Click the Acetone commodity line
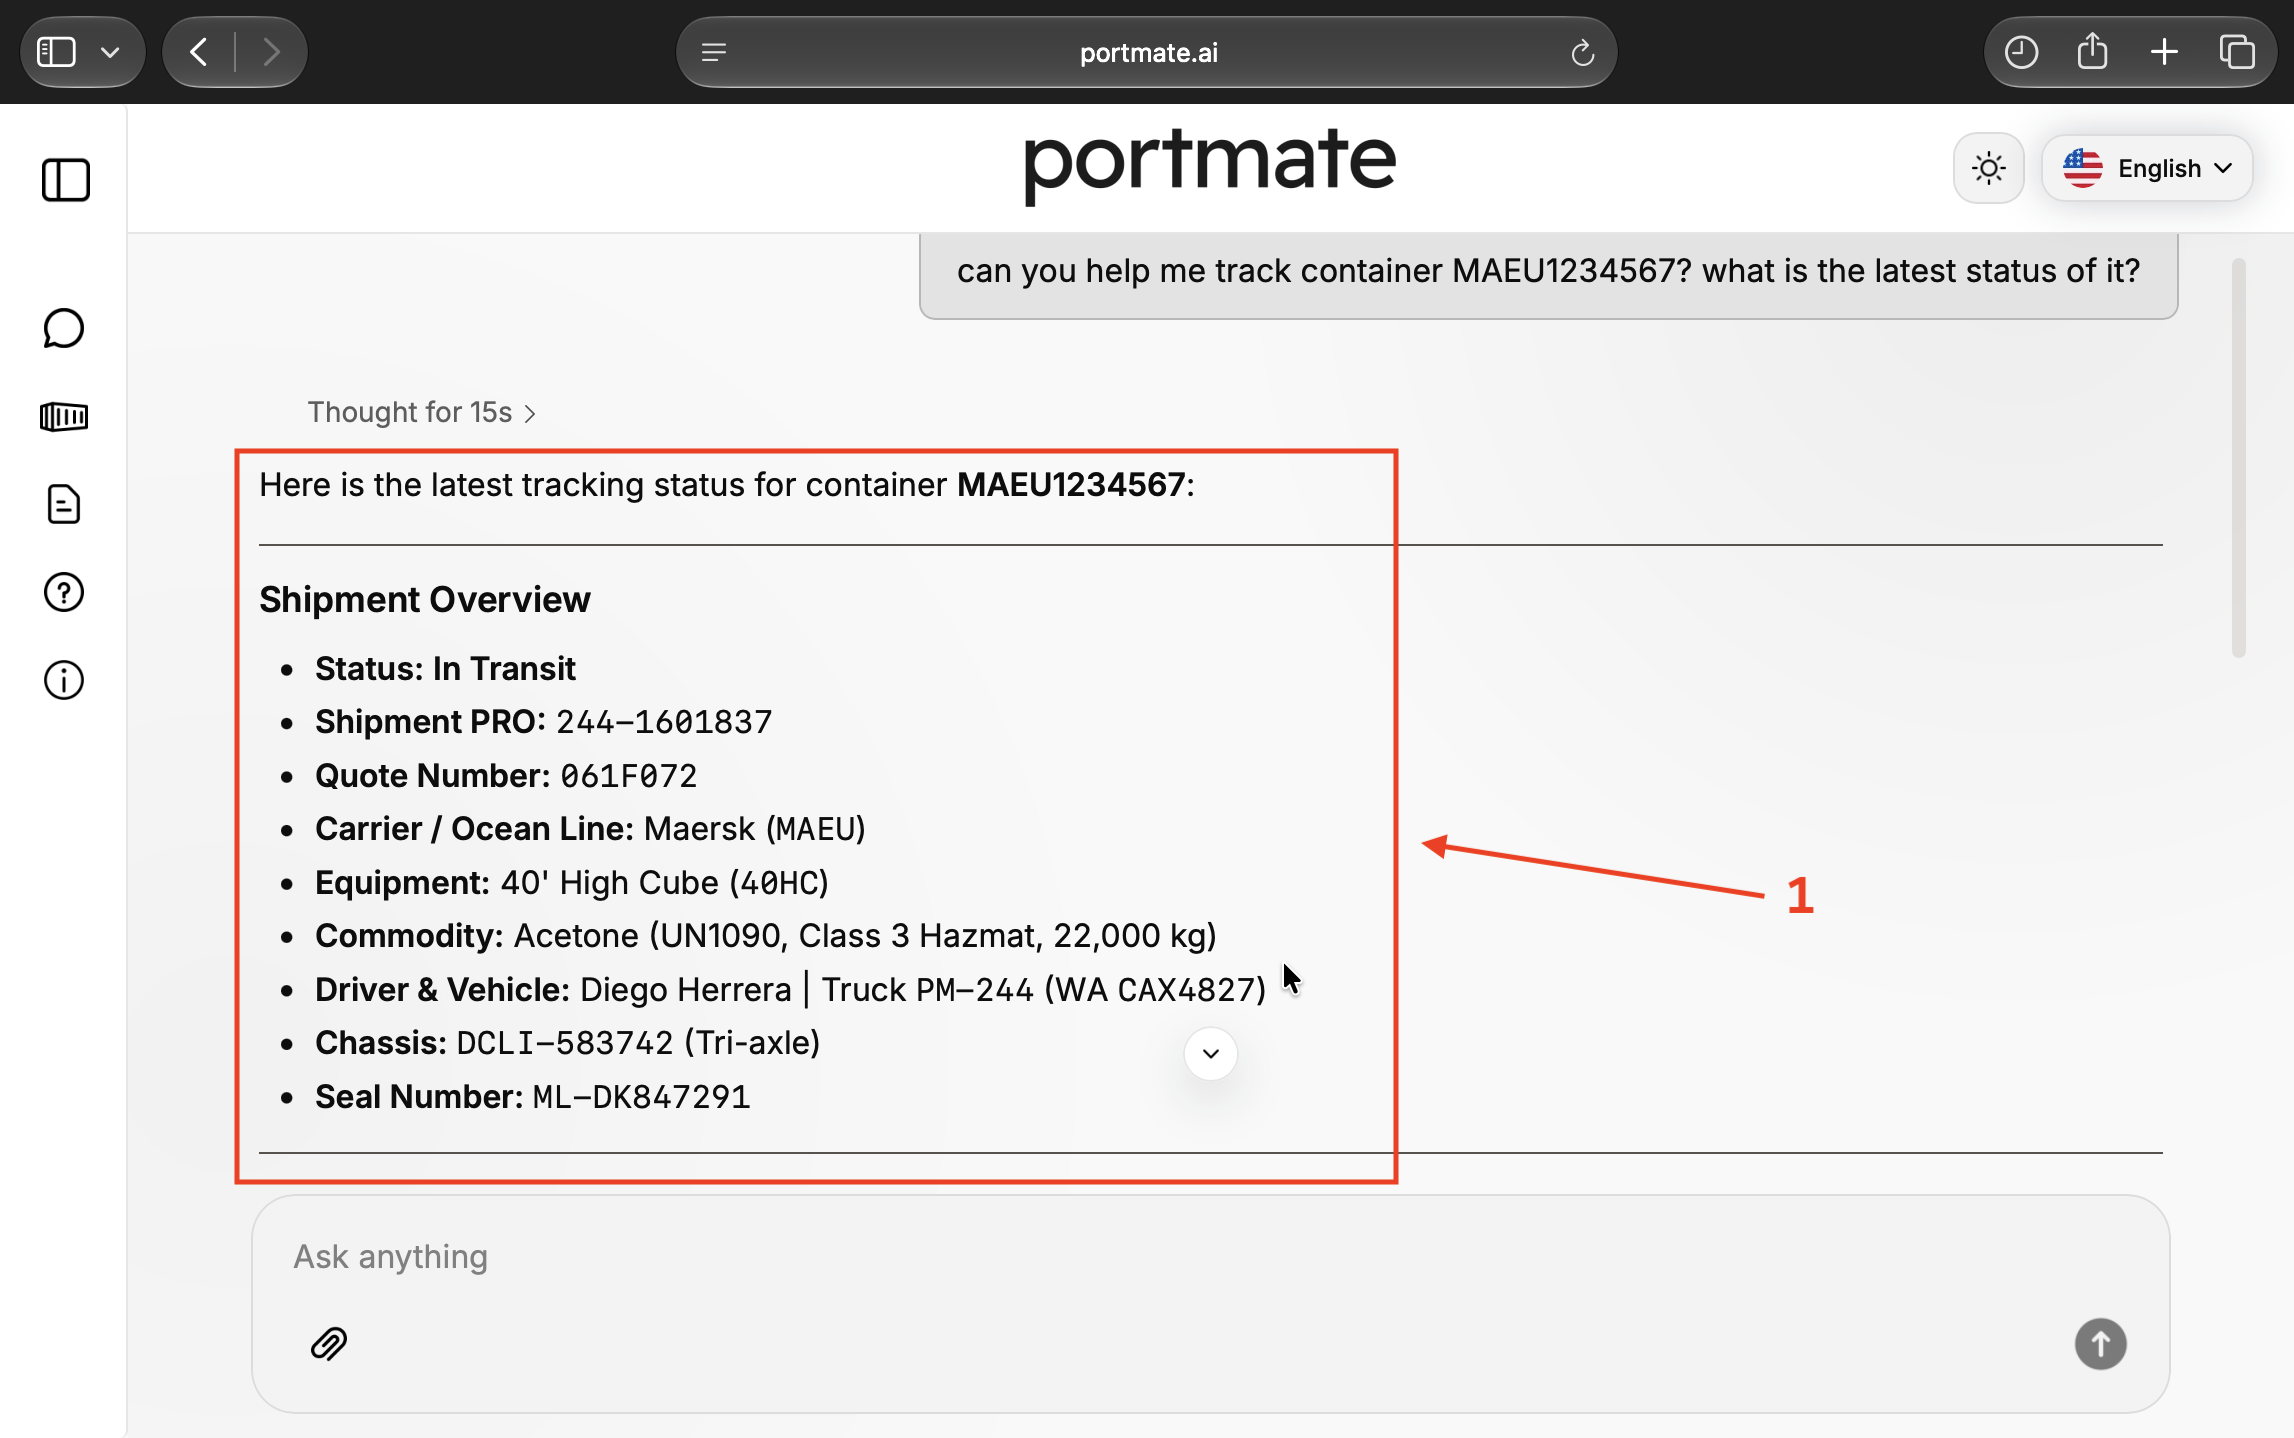The image size is (2294, 1438). pyautogui.click(x=766, y=936)
